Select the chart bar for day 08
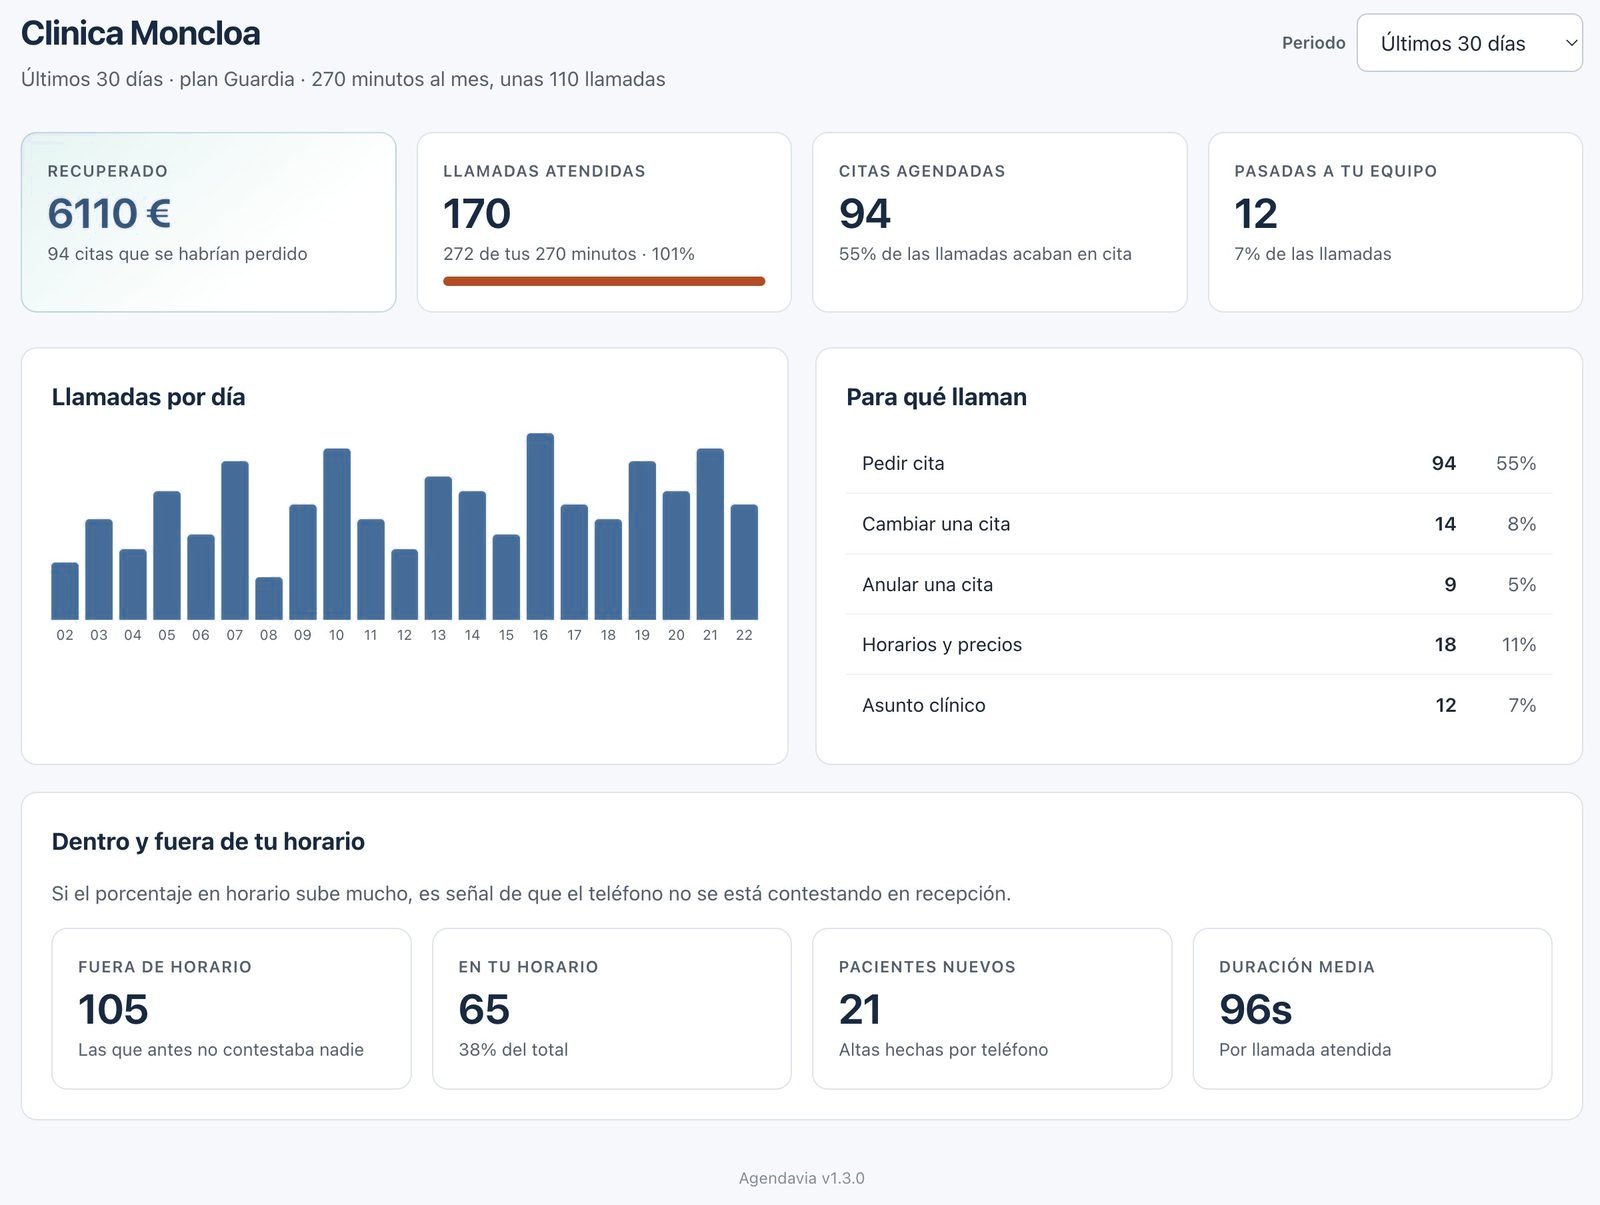The image size is (1600, 1205). [x=269, y=598]
